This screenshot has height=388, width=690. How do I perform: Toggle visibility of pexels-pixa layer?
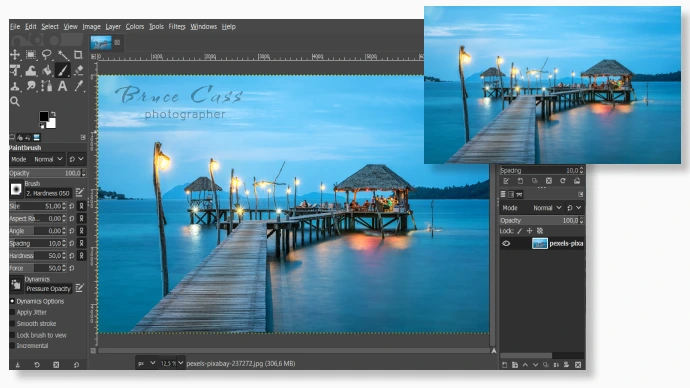point(506,243)
